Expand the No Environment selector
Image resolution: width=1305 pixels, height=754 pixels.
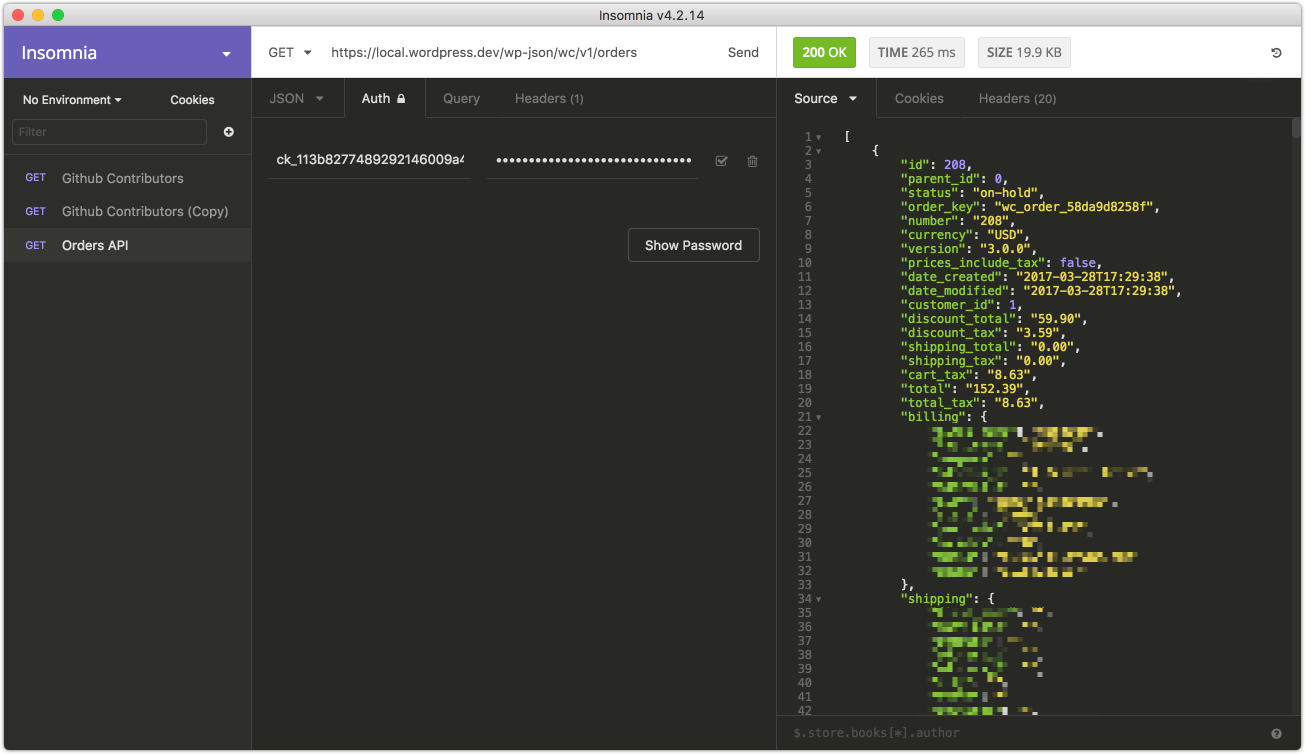tap(72, 100)
